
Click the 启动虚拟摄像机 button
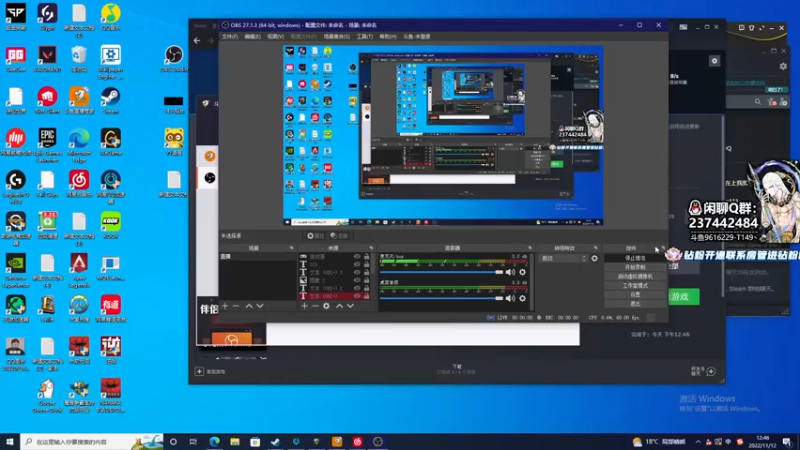(635, 277)
